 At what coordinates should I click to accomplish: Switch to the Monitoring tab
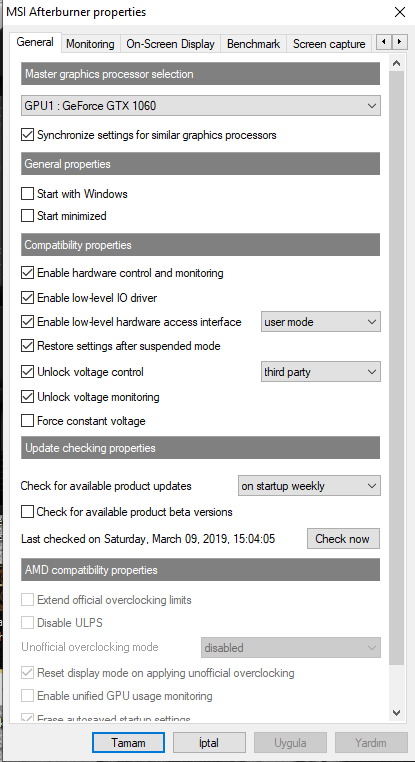pyautogui.click(x=90, y=44)
